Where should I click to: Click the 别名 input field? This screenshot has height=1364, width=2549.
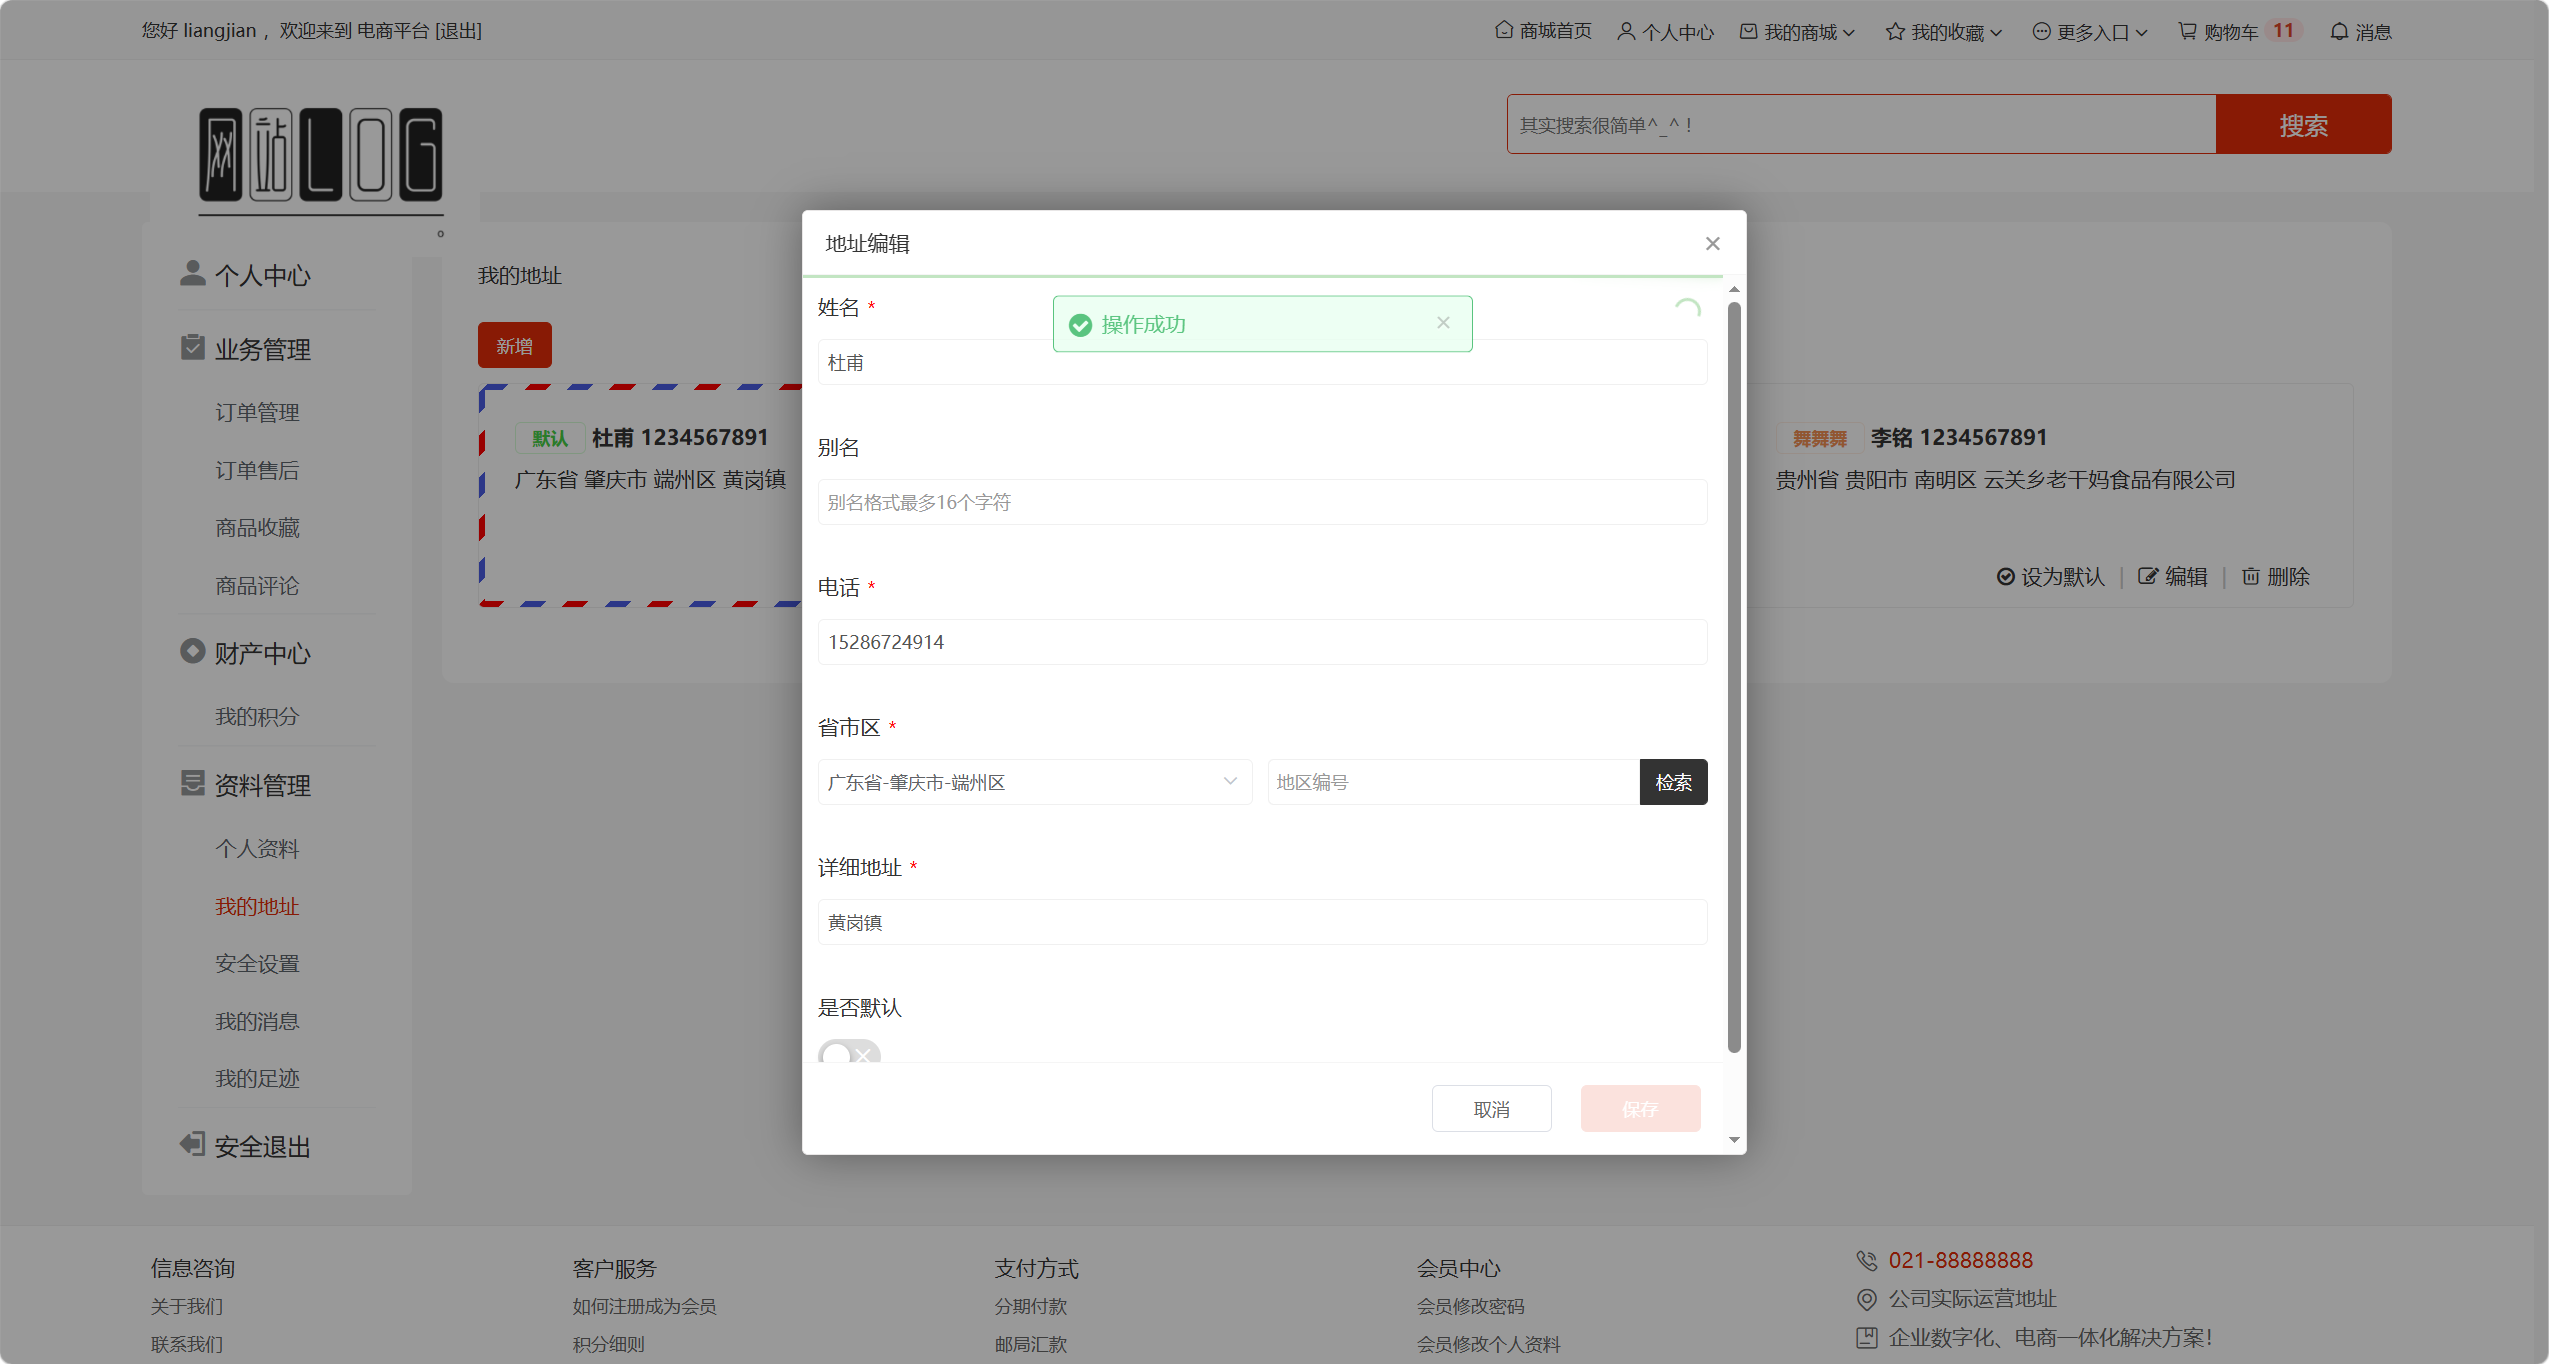[1262, 502]
